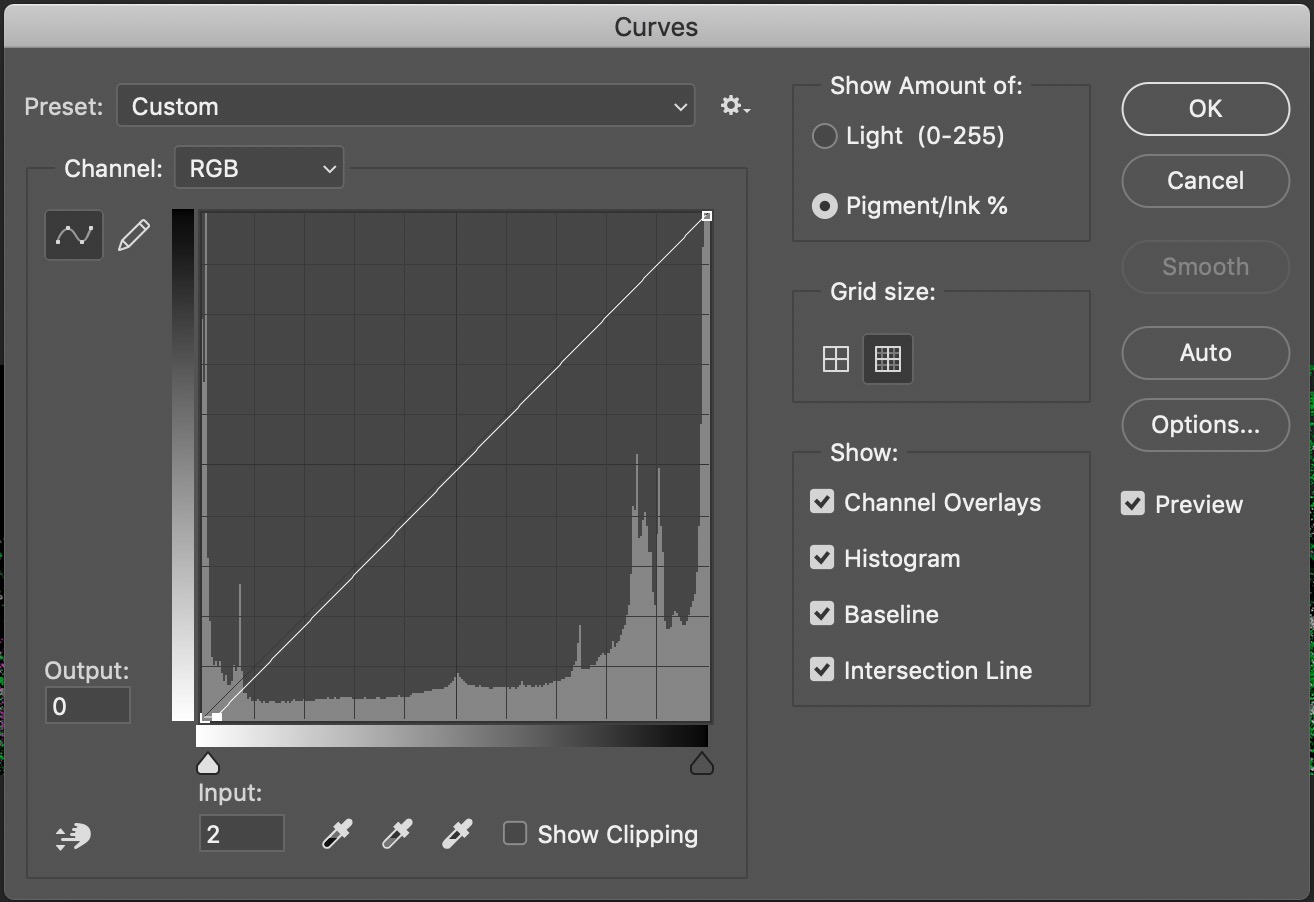Viewport: 1314px width, 902px height.
Task: Select the Light (0-255) radio option
Action: pyautogui.click(x=825, y=136)
